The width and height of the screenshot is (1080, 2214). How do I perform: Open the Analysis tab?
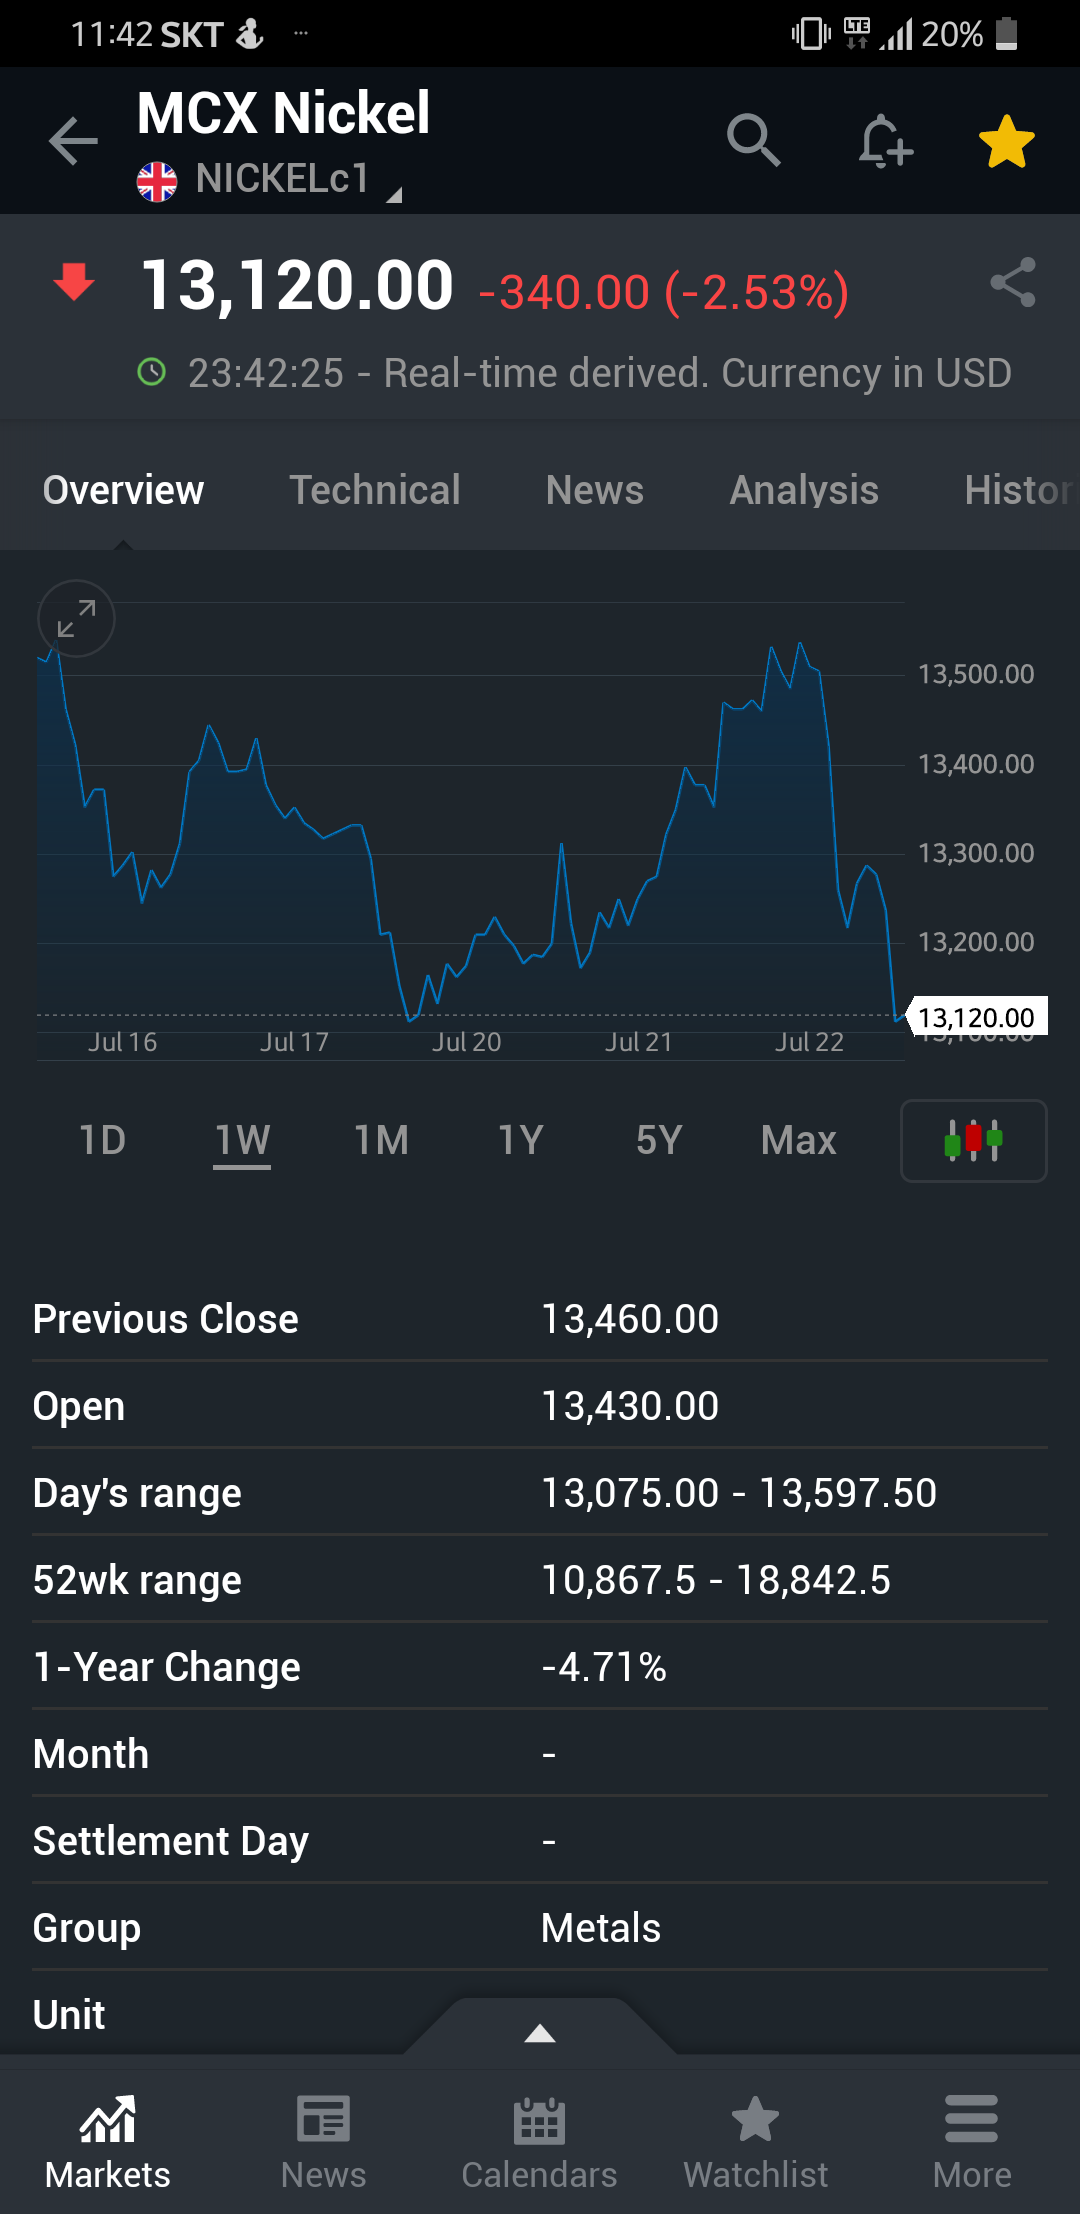pyautogui.click(x=804, y=490)
